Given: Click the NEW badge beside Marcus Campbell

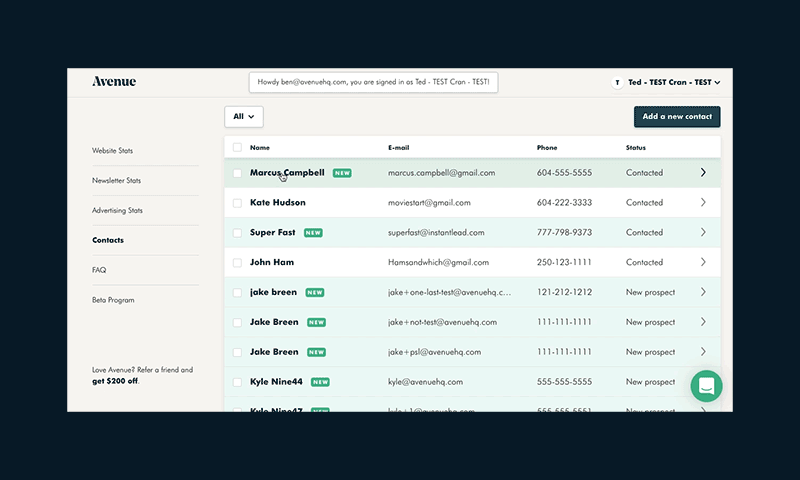Looking at the screenshot, I should tap(342, 173).
